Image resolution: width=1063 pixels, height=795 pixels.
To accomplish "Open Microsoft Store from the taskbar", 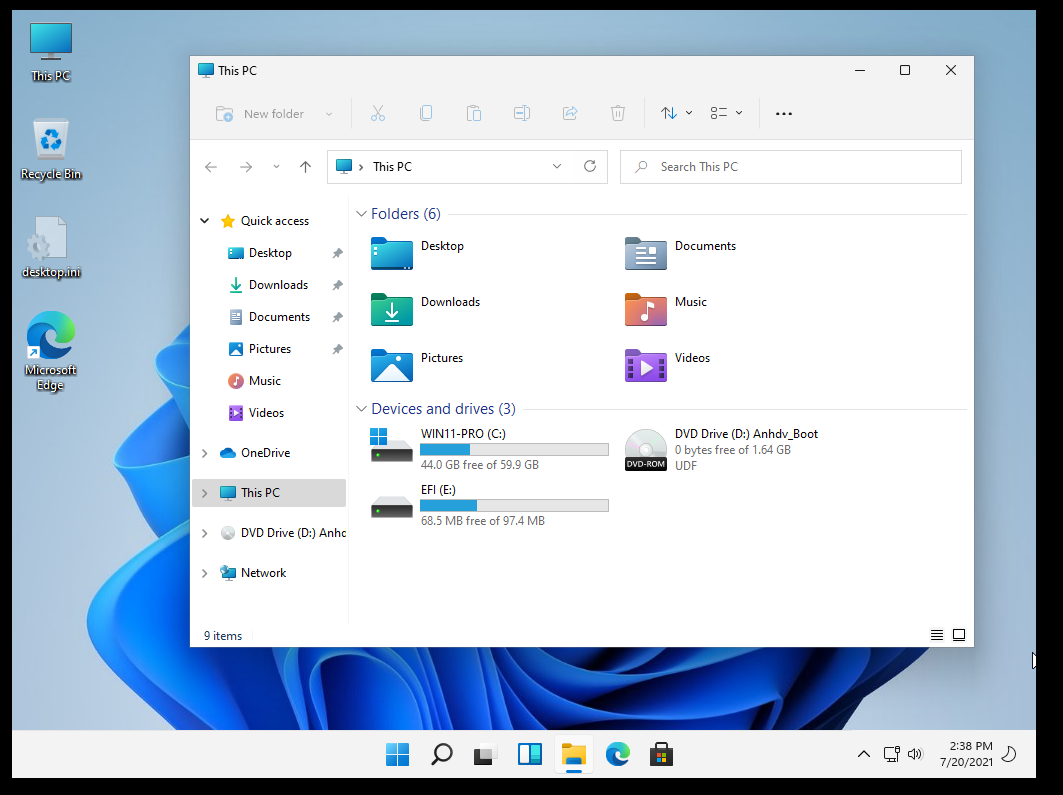I will pos(661,754).
